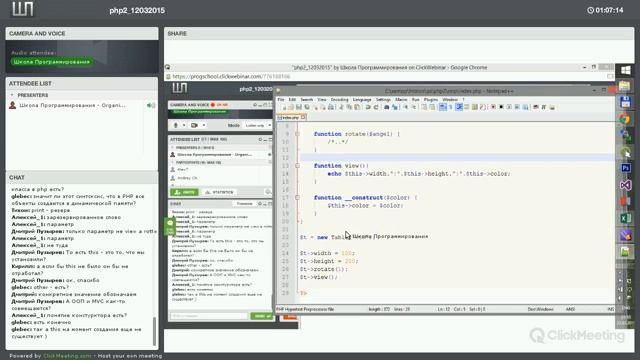Click the chat message input field
Image resolution: width=640 pixels, height=360 pixels.
point(209,316)
